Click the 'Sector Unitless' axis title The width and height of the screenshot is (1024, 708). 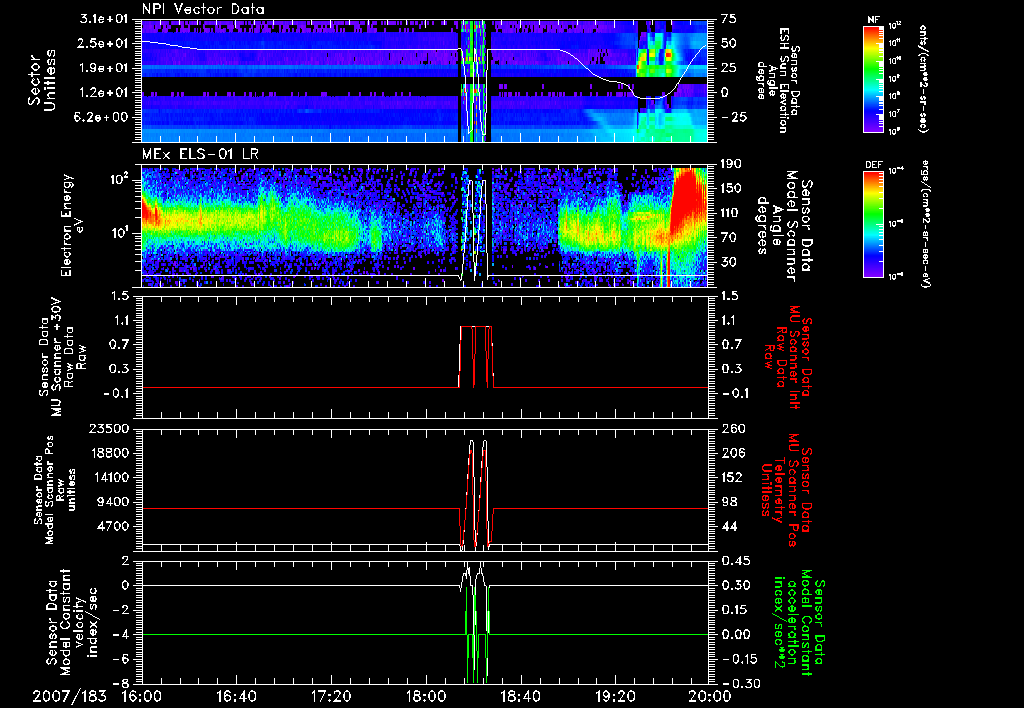(x=42, y=80)
